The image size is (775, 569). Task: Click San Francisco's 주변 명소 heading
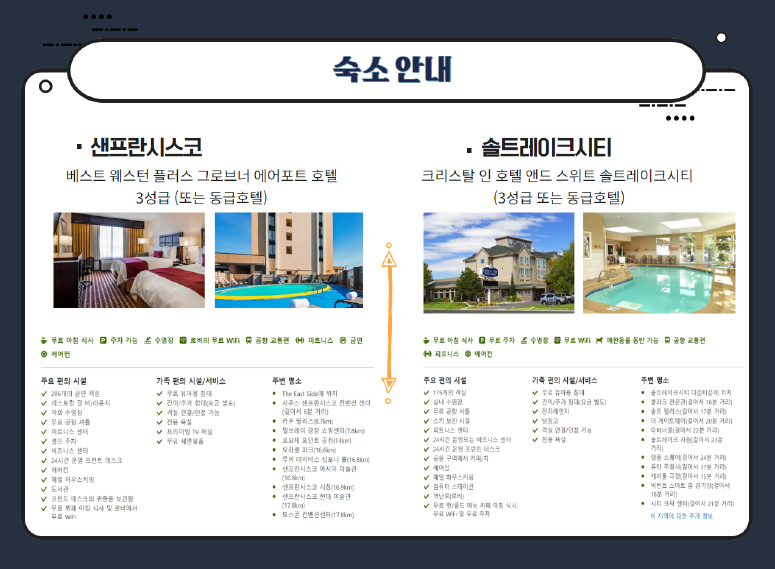tap(287, 381)
